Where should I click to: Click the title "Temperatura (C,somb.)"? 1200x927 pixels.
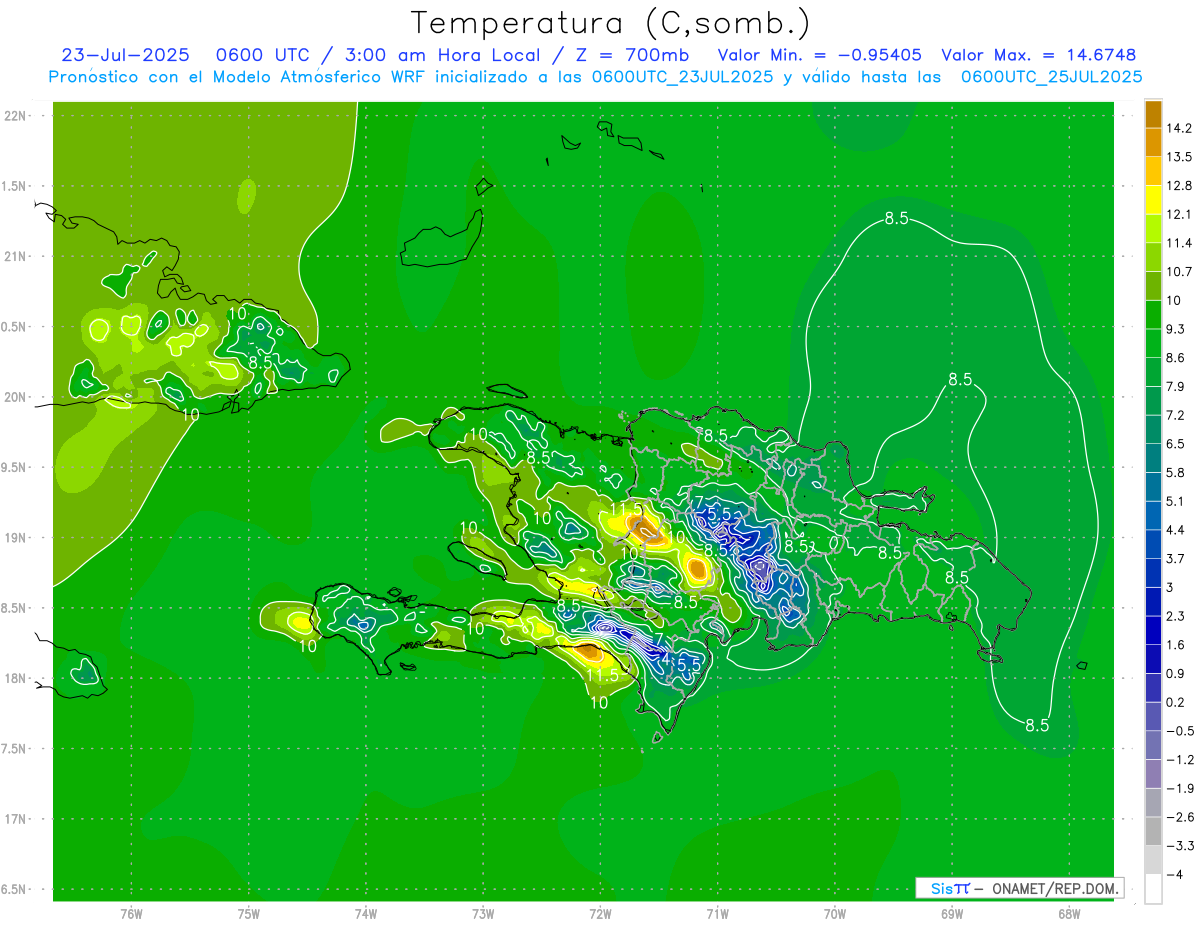[611, 23]
